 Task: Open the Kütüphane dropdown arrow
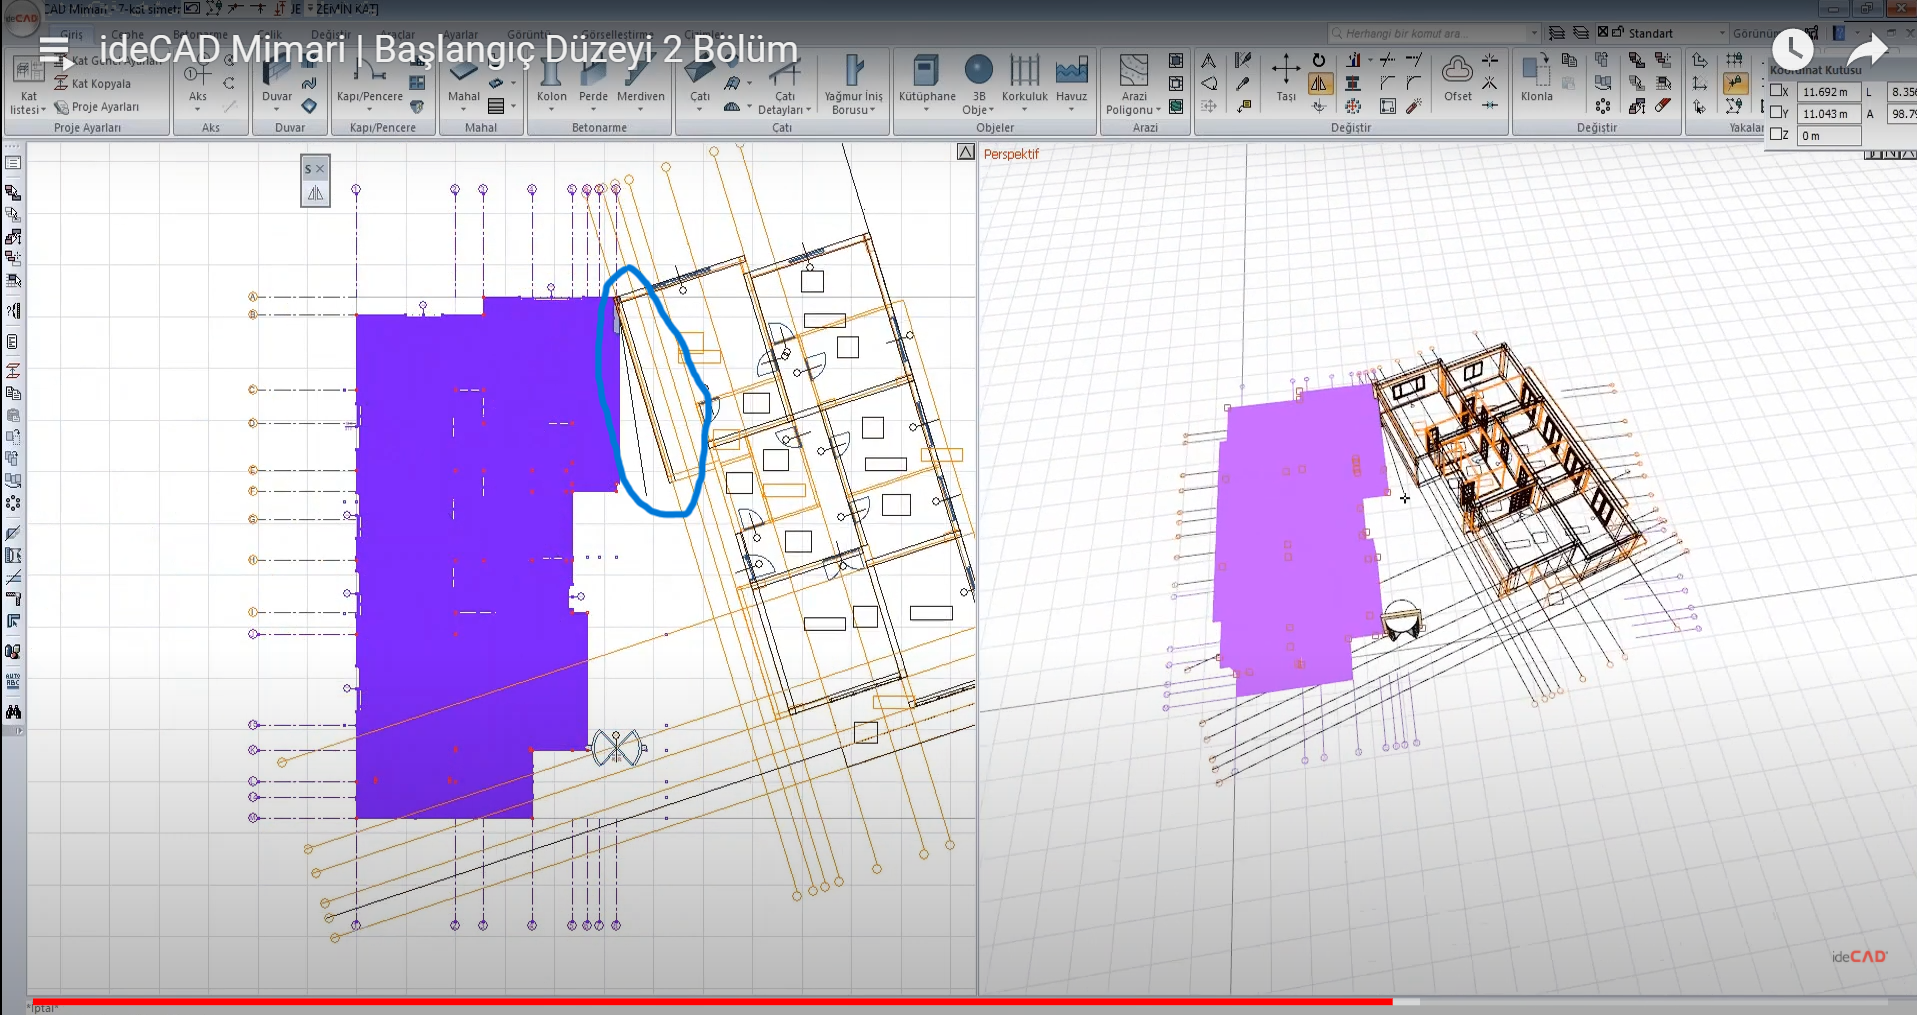coord(927,109)
